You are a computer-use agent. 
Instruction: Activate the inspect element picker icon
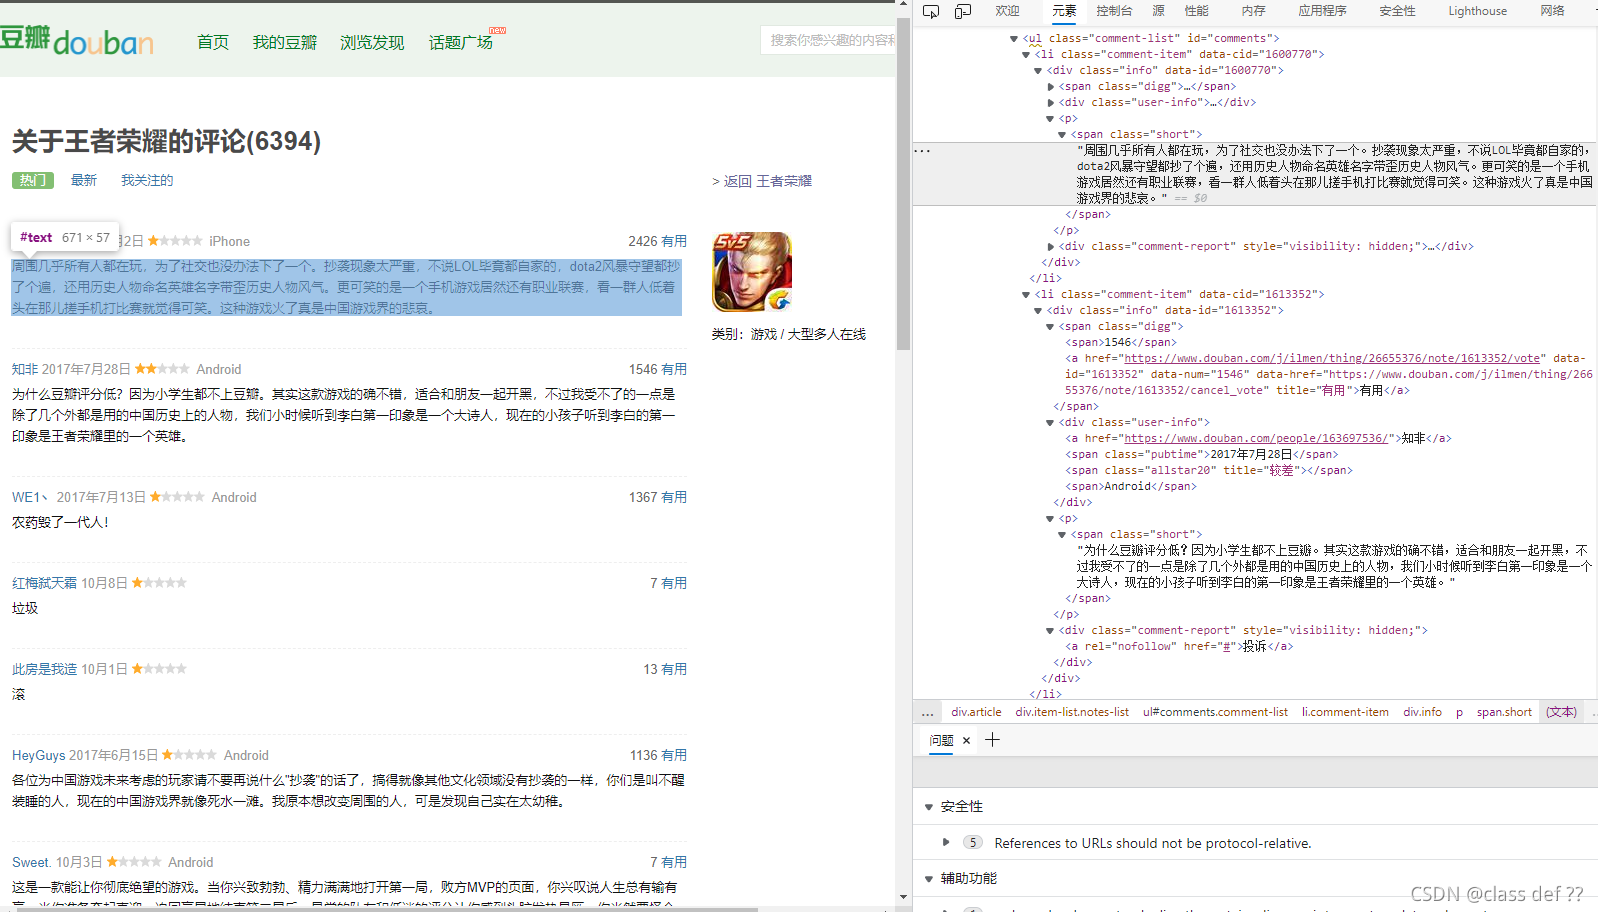(931, 11)
